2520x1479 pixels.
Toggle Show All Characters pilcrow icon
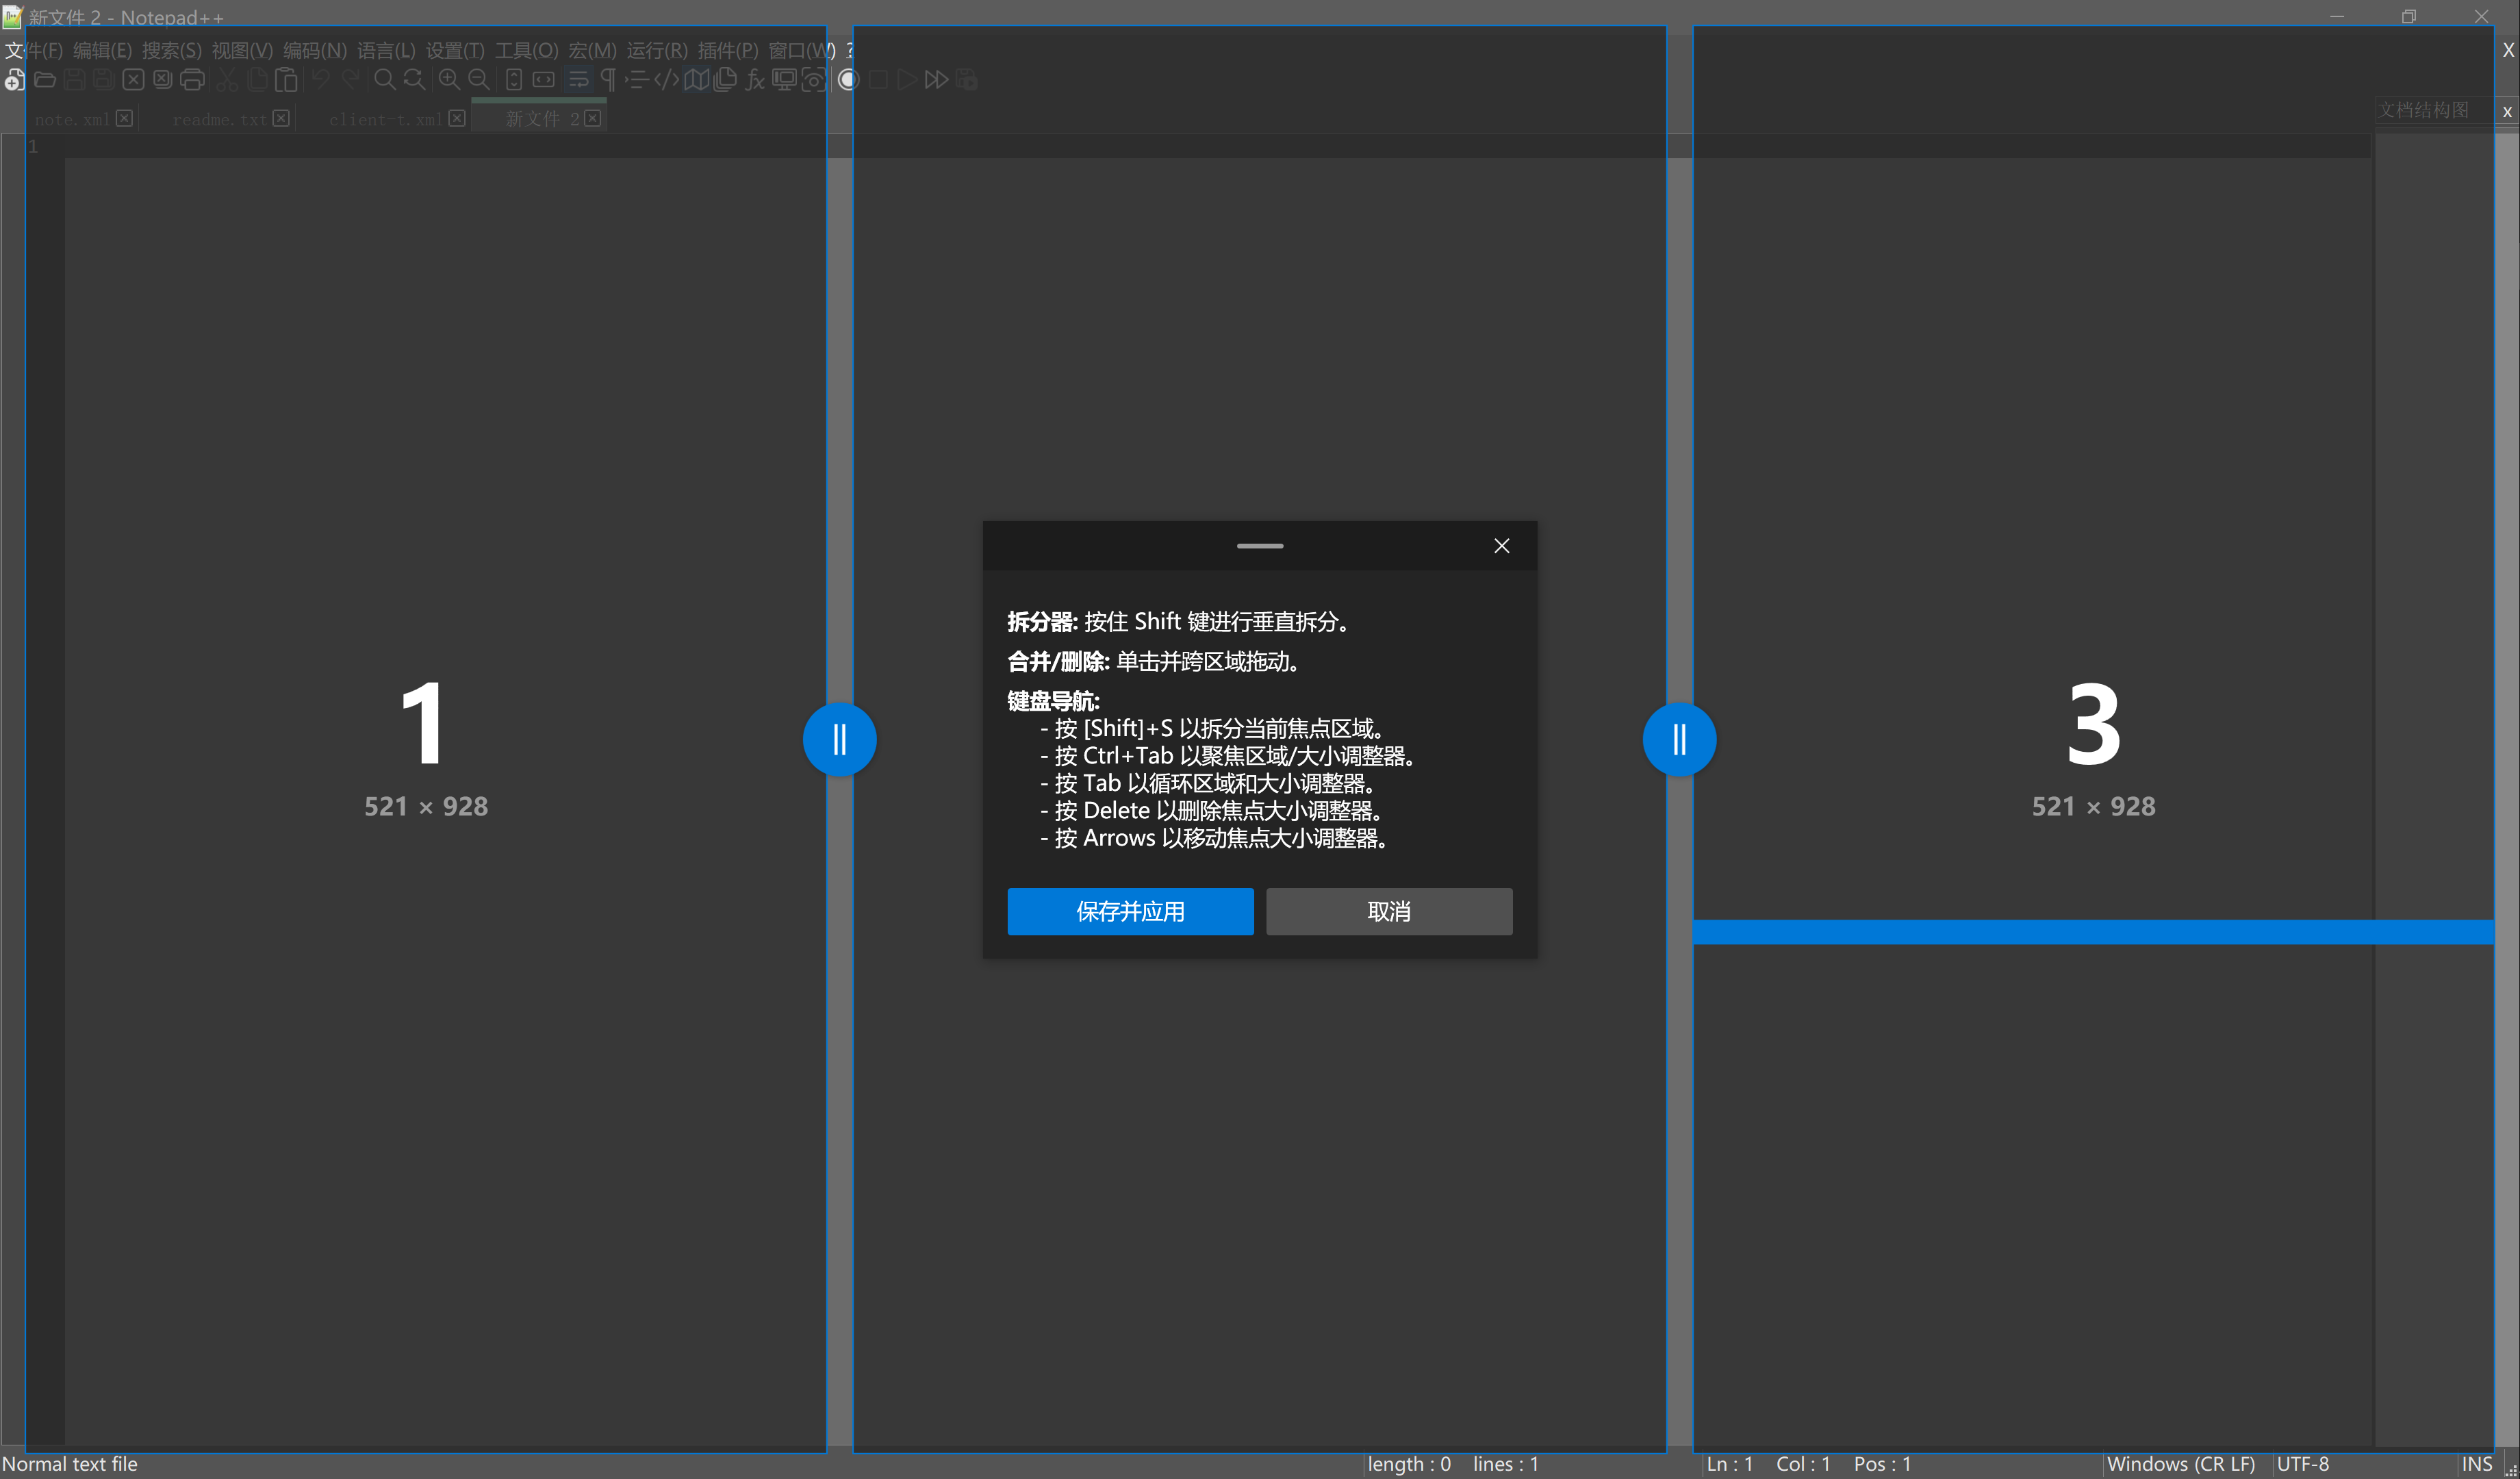pos(607,80)
